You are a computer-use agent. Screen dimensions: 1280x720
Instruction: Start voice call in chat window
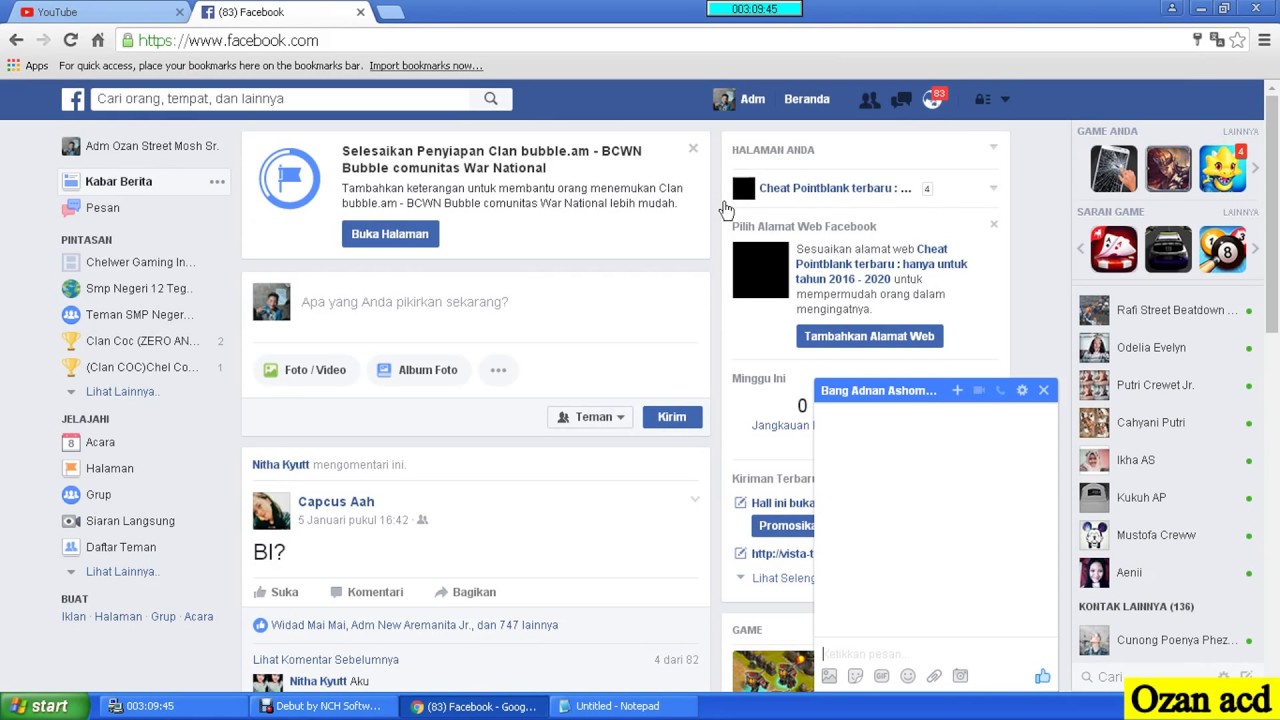1000,390
